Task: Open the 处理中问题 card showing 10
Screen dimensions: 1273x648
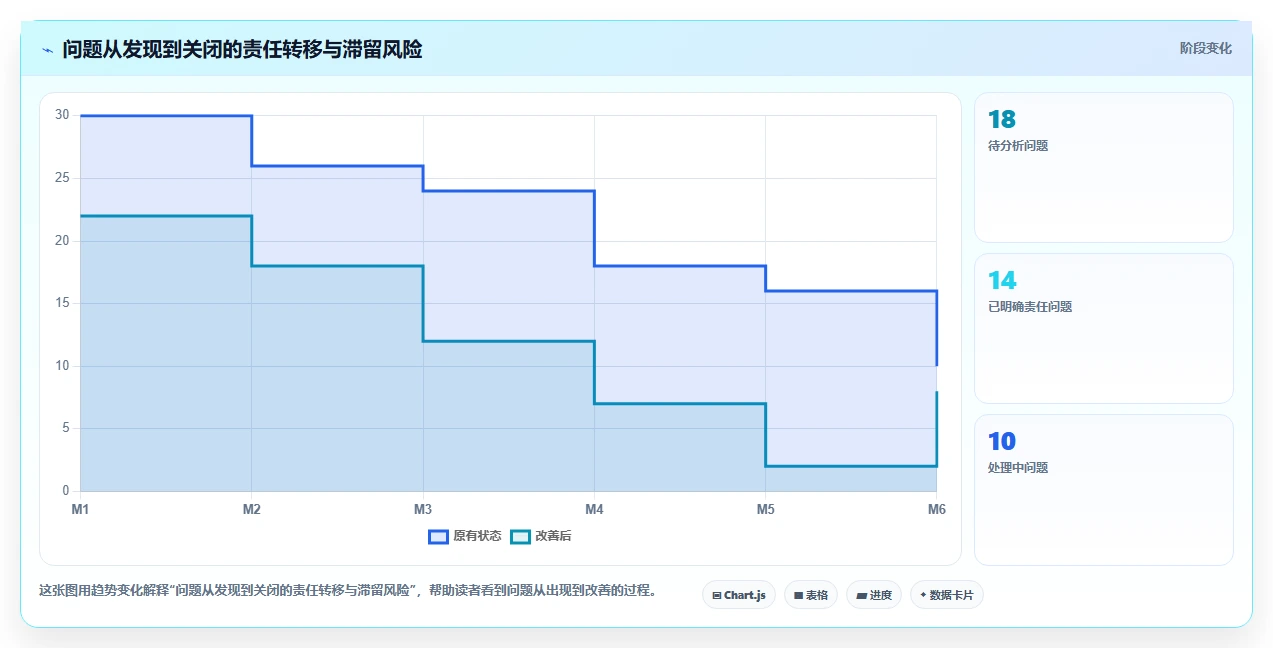Action: (1104, 490)
